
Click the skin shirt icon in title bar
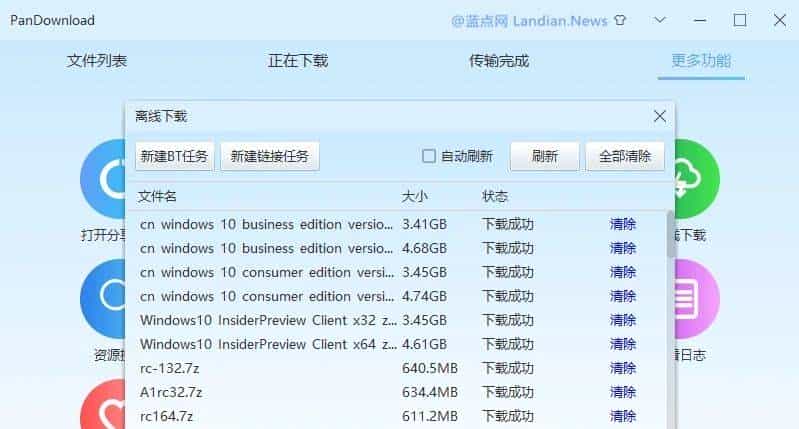point(620,21)
